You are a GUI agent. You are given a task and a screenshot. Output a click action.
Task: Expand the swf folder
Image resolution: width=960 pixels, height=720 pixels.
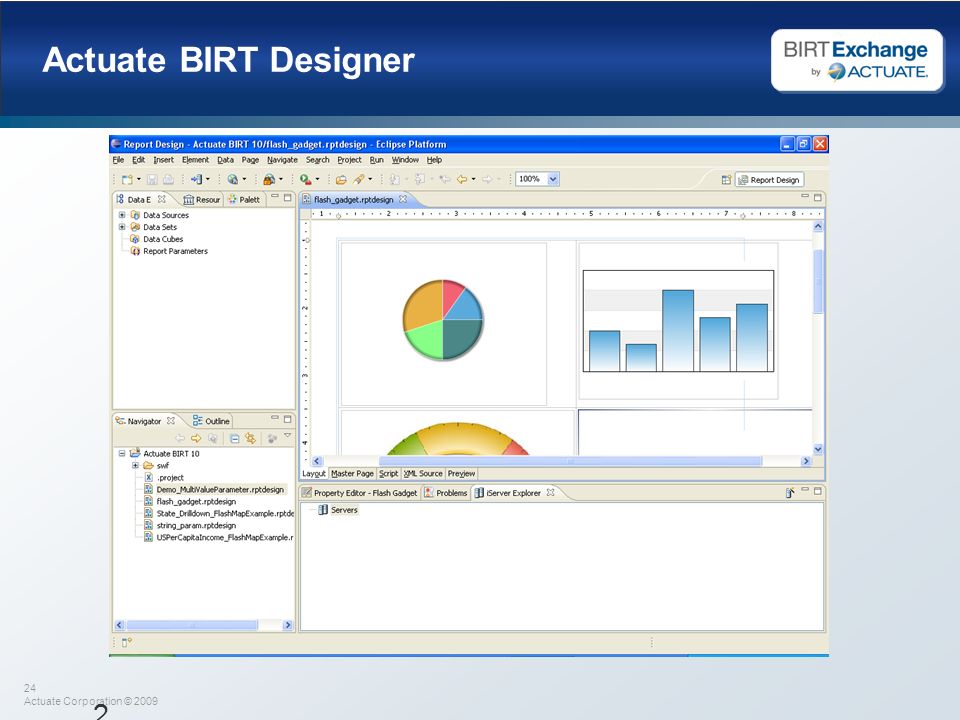click(135, 465)
